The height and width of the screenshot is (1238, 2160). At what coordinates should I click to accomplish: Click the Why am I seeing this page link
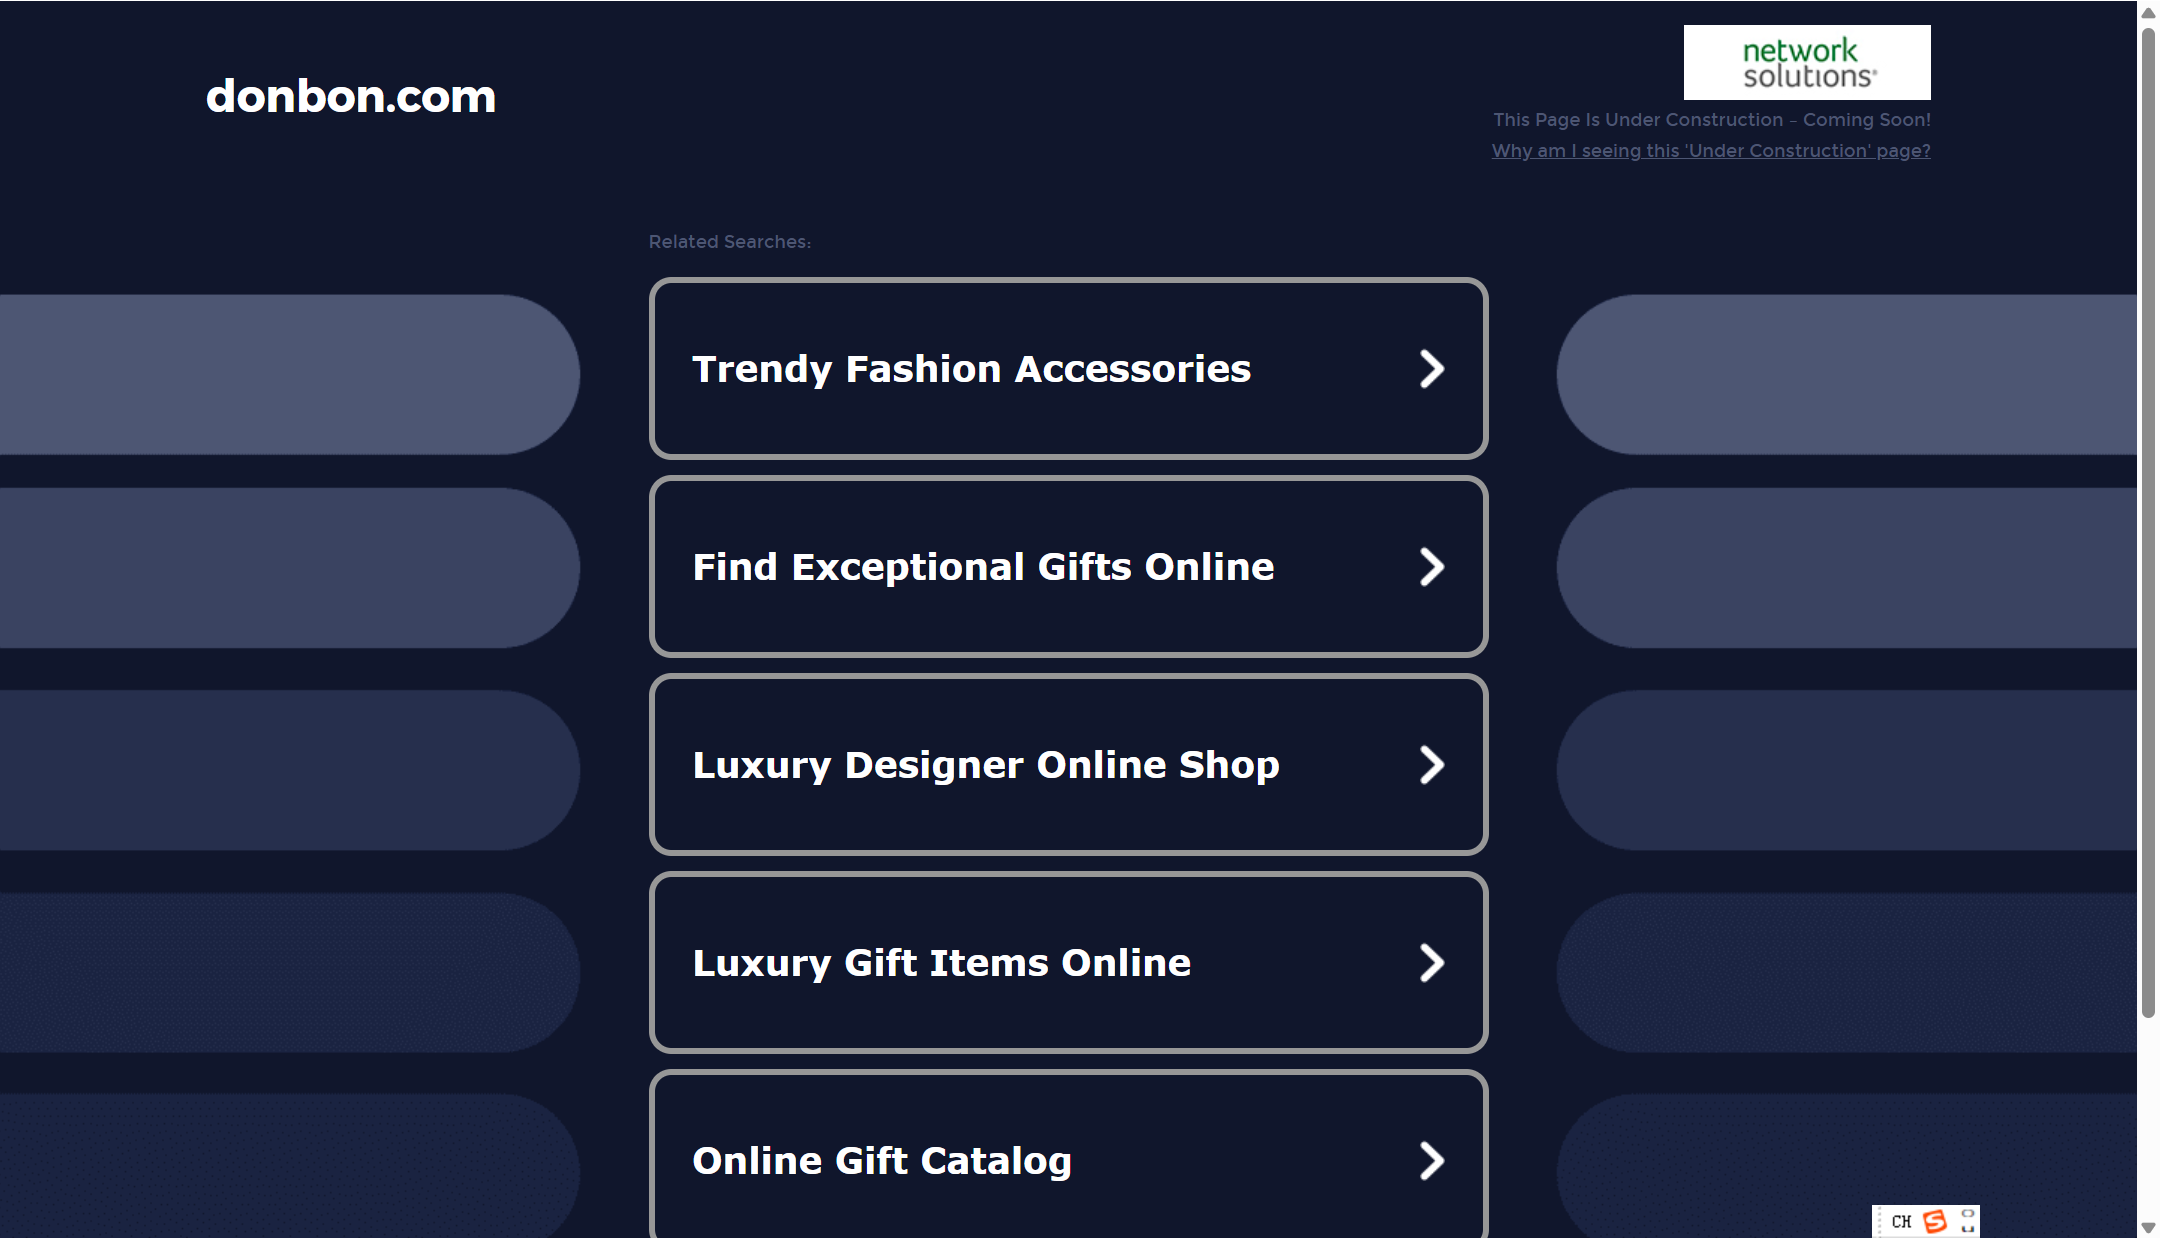1711,151
